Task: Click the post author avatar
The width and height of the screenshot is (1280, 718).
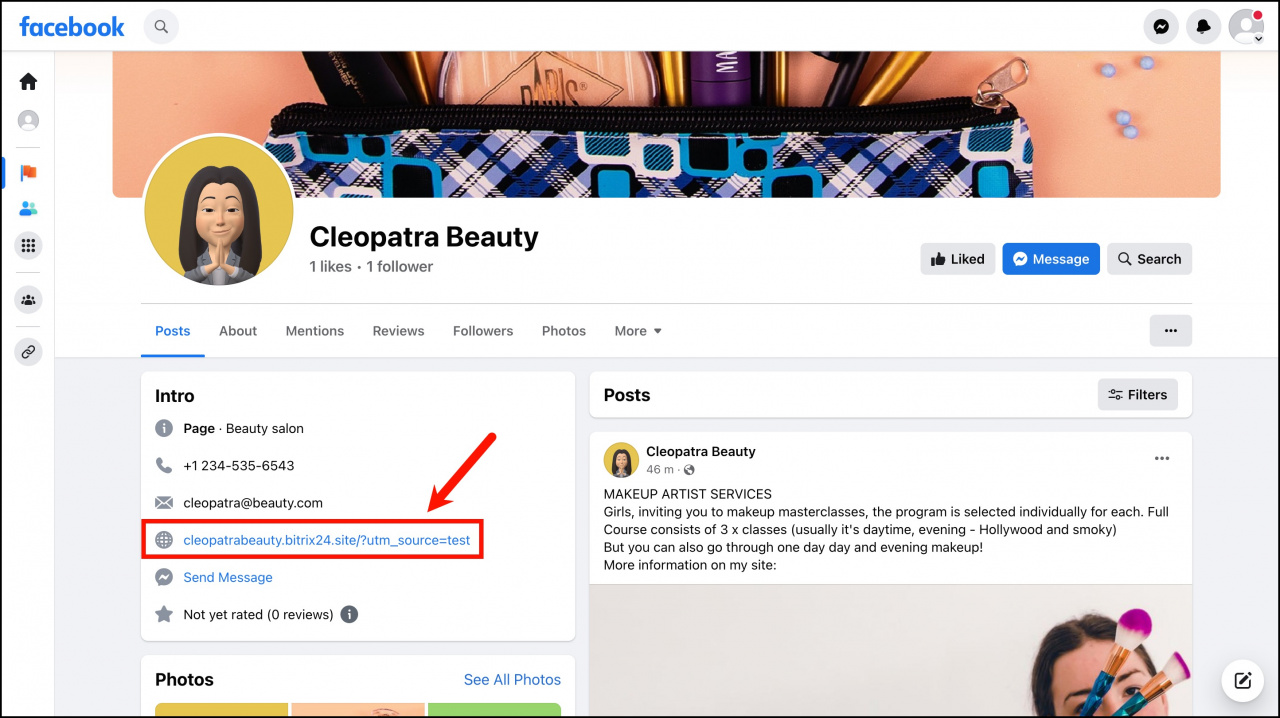Action: (621, 460)
